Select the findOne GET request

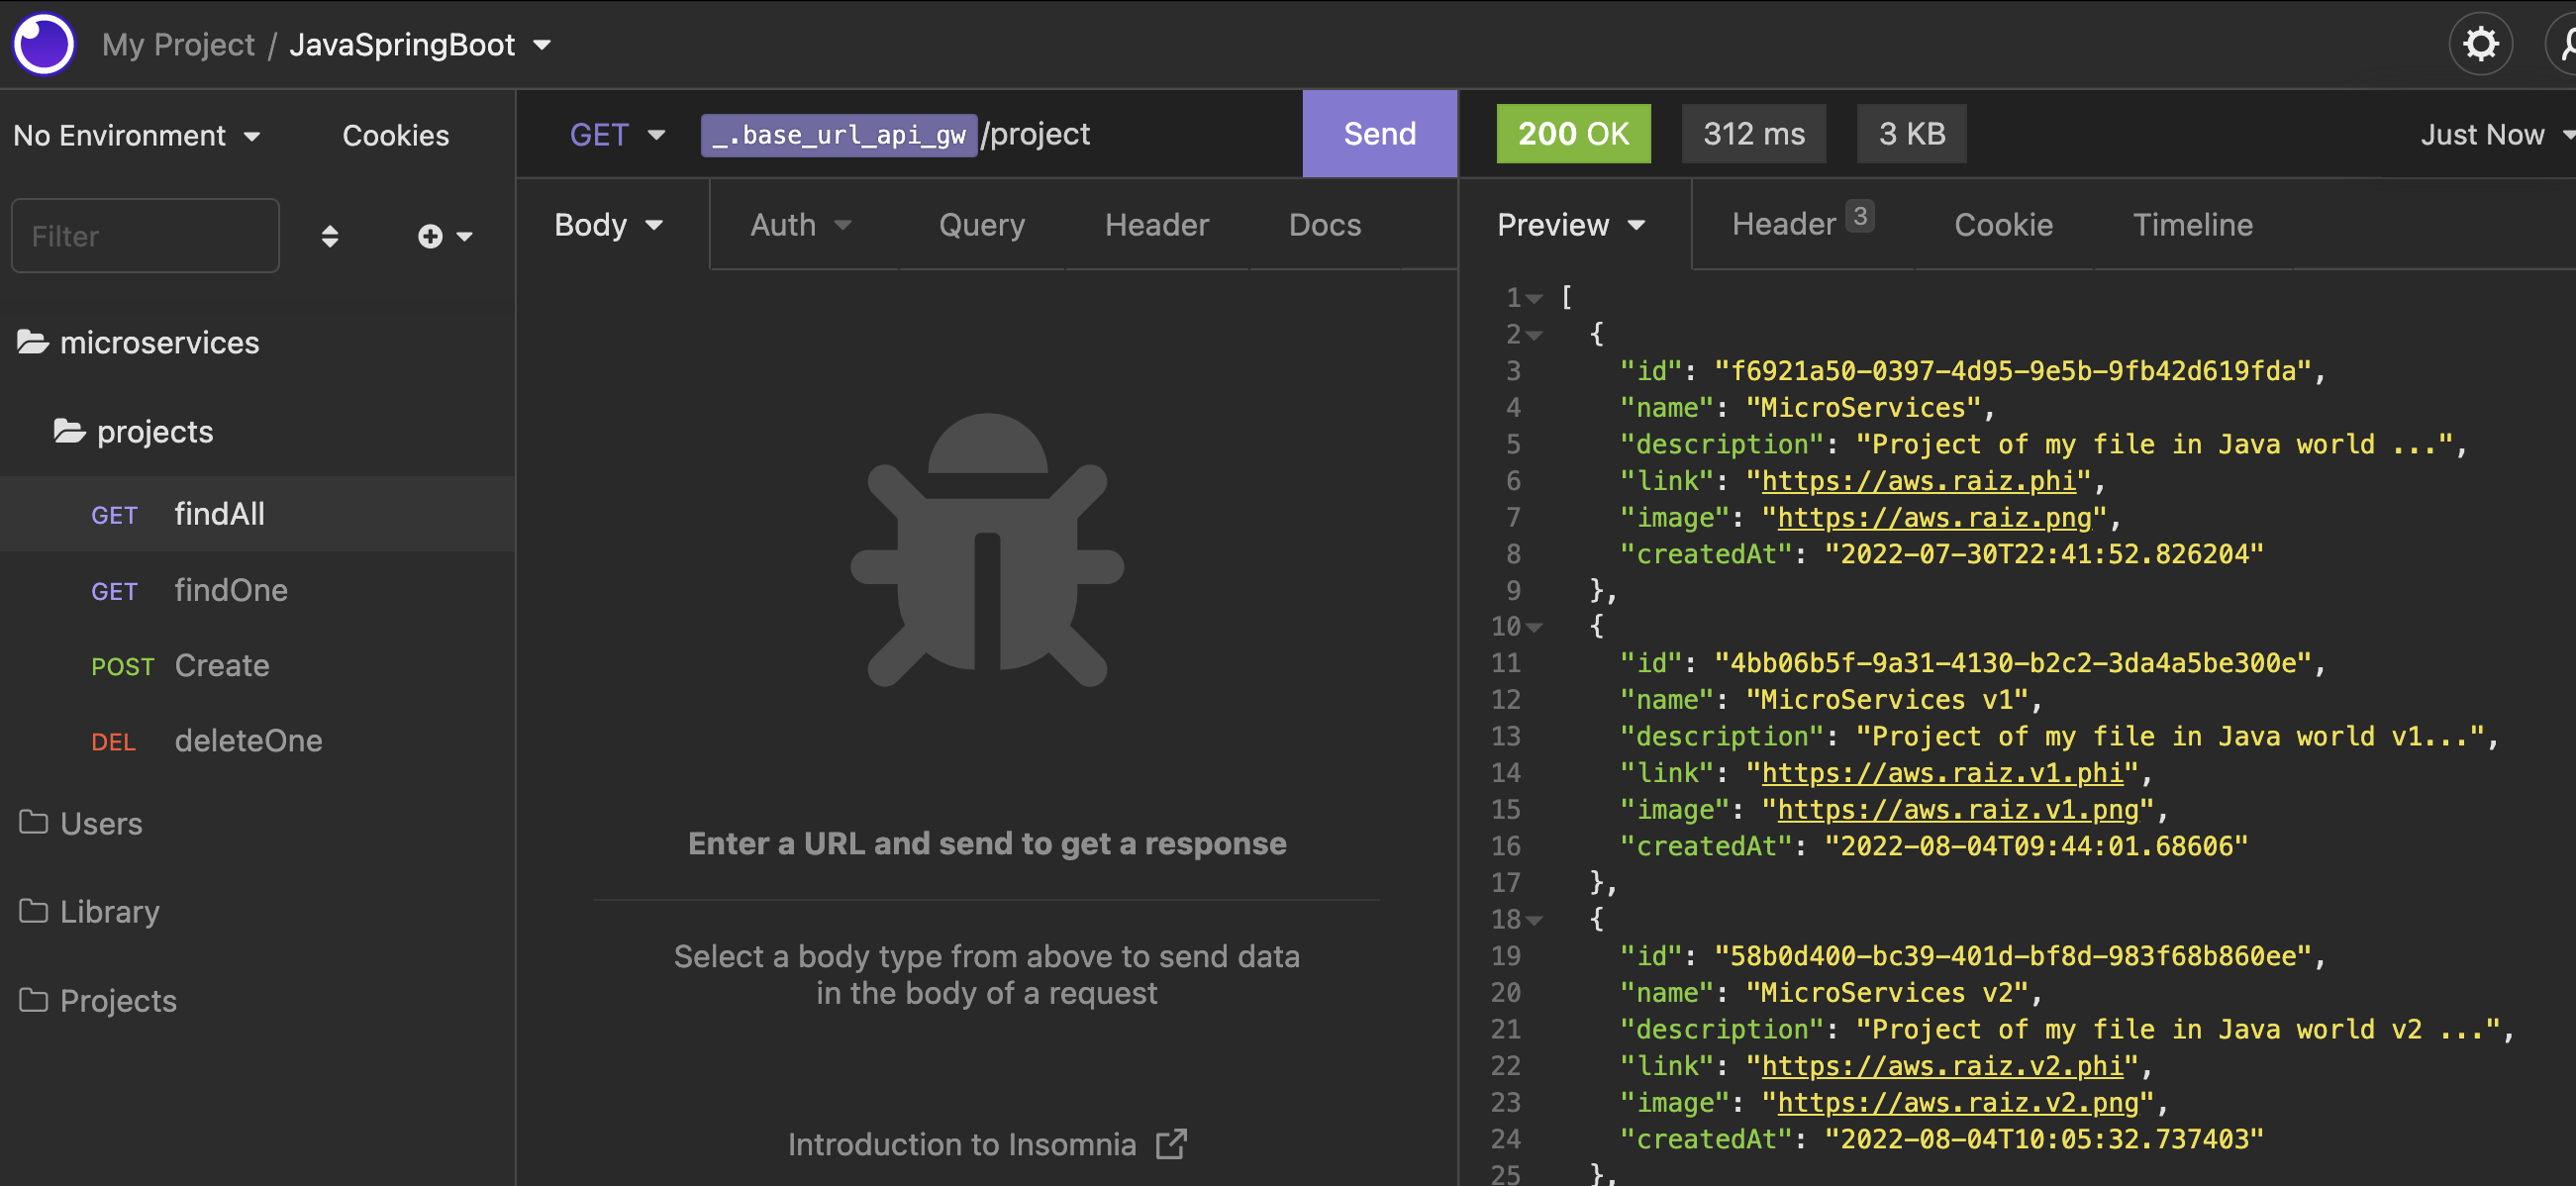click(x=257, y=590)
